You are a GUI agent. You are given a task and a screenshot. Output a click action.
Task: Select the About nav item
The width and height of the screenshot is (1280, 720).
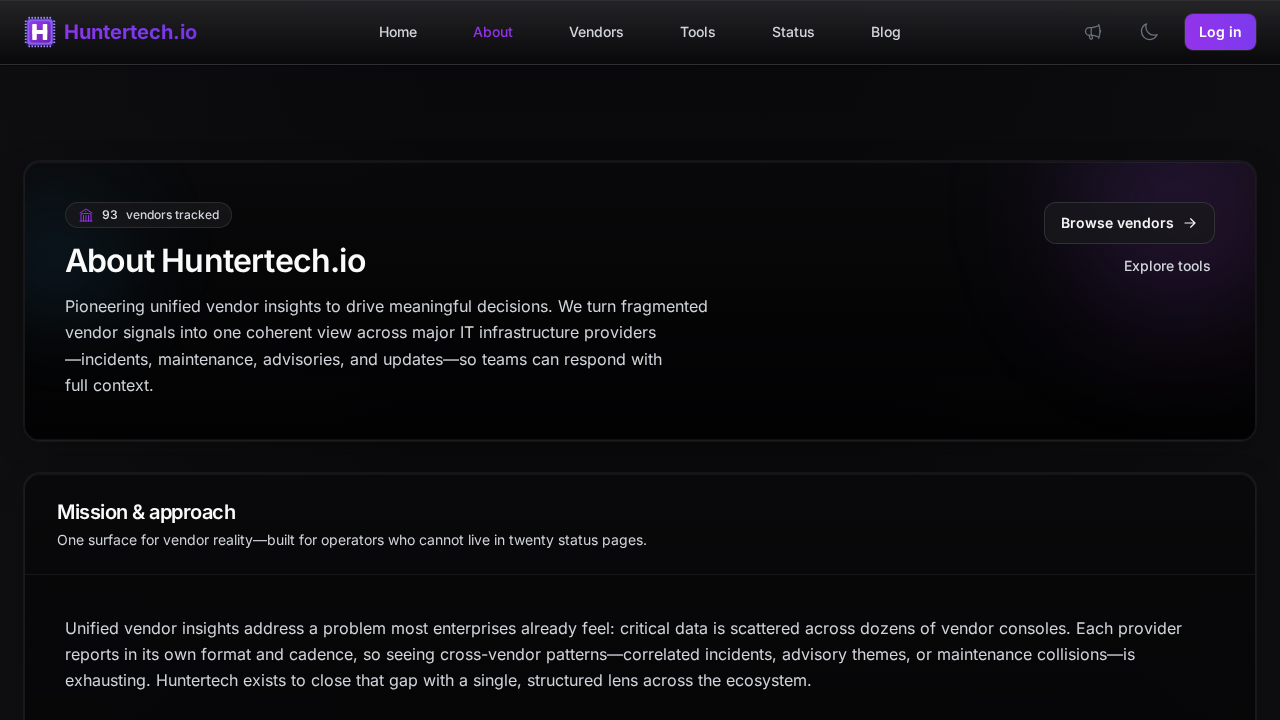[x=493, y=32]
